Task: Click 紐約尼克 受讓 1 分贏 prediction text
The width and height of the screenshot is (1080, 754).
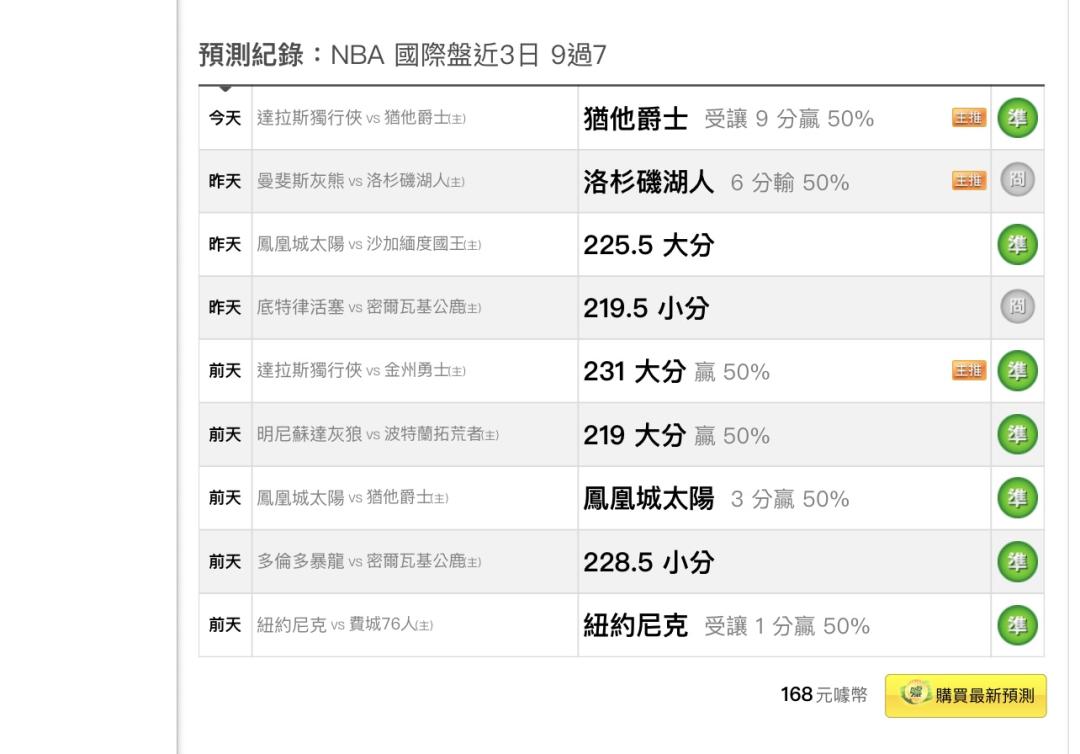Action: [726, 626]
